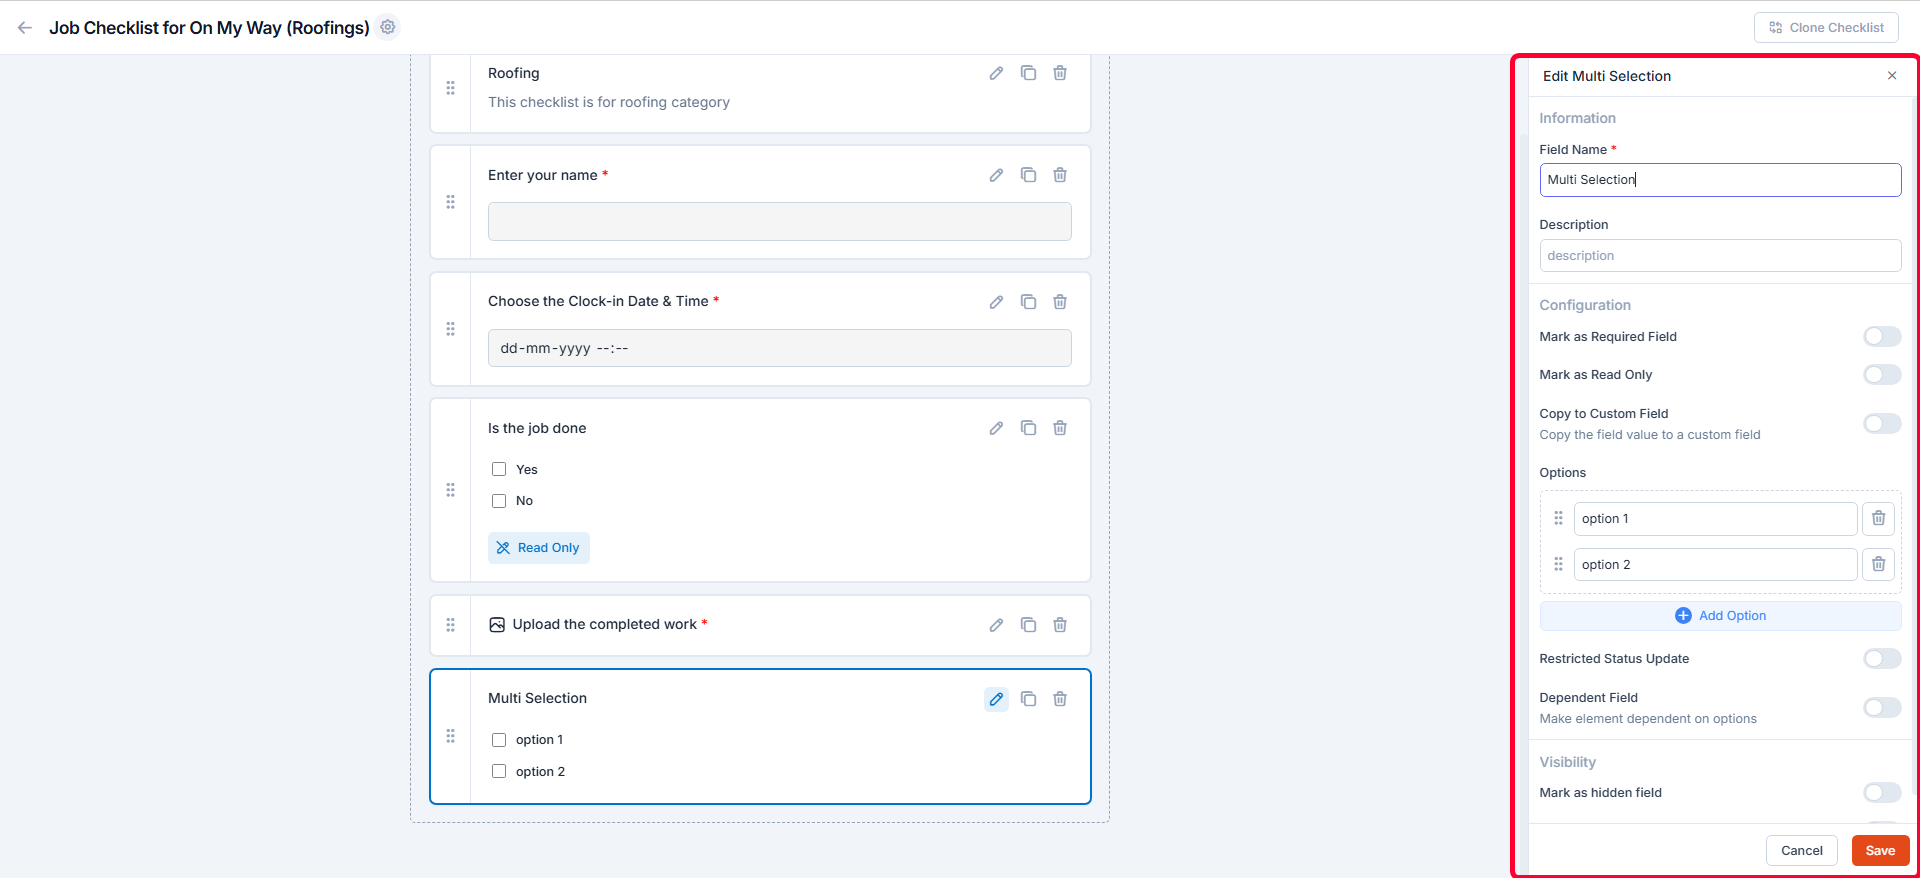Screen dimensions: 1920x878
Task: Edit the option 2 text box
Action: click(1715, 565)
